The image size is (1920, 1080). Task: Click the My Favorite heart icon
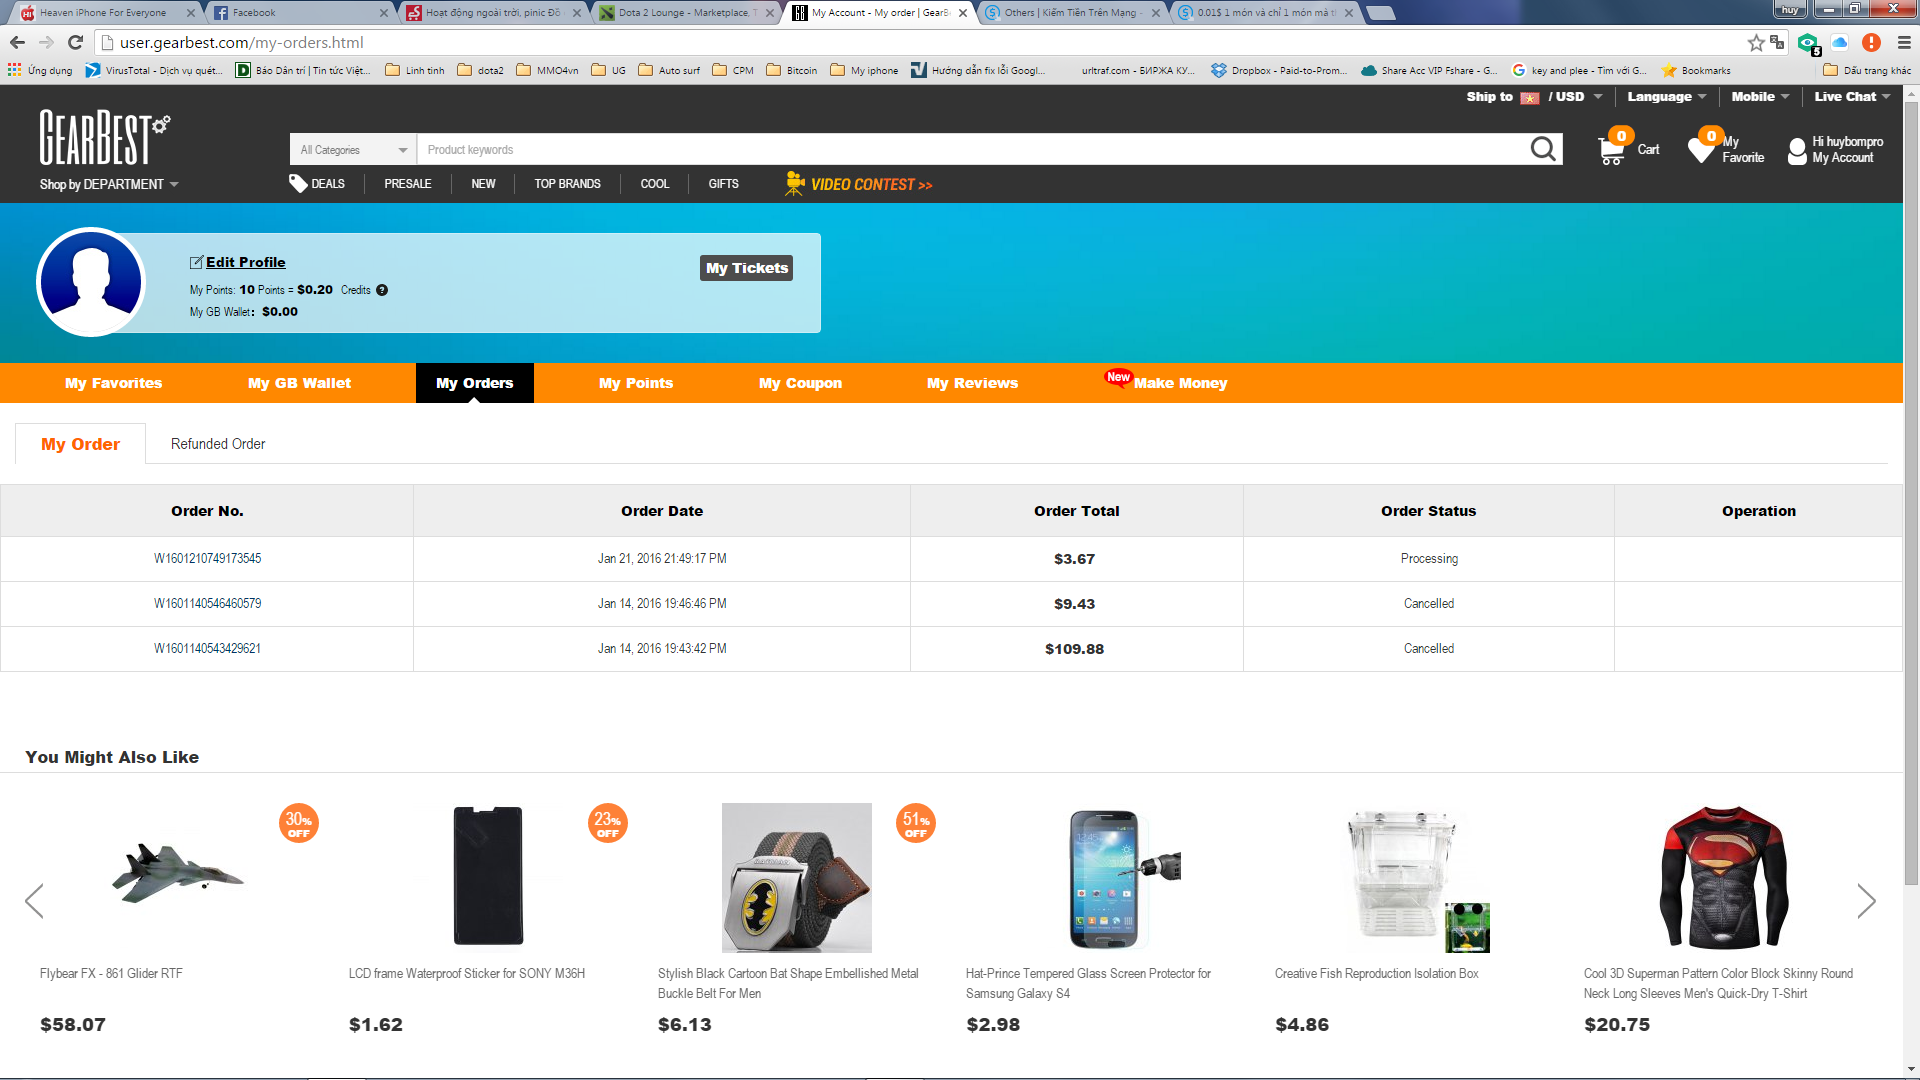[1701, 150]
